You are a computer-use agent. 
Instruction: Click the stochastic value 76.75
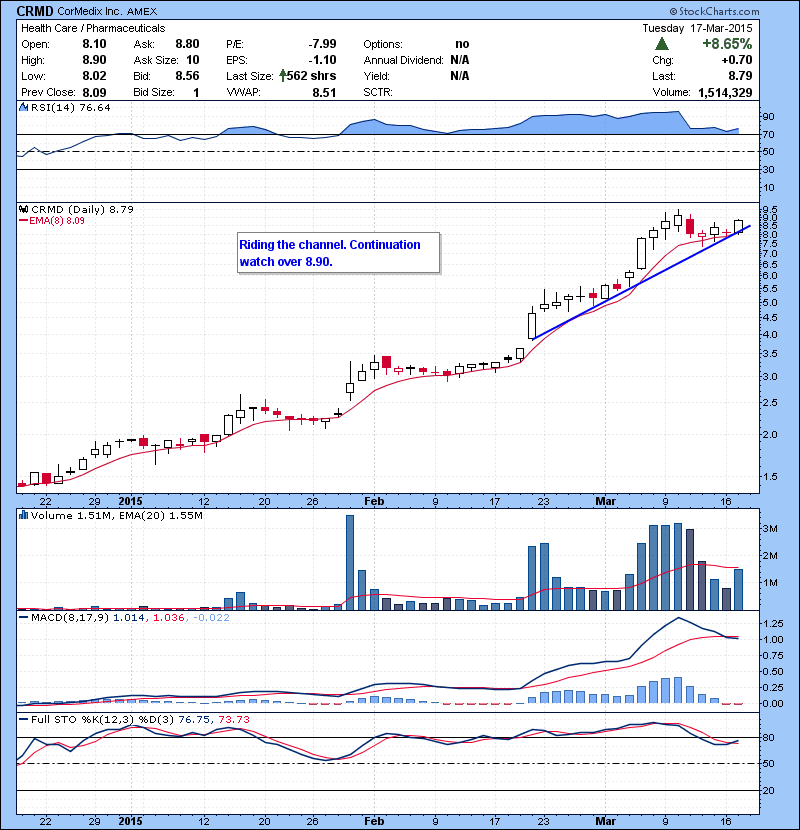coord(193,719)
